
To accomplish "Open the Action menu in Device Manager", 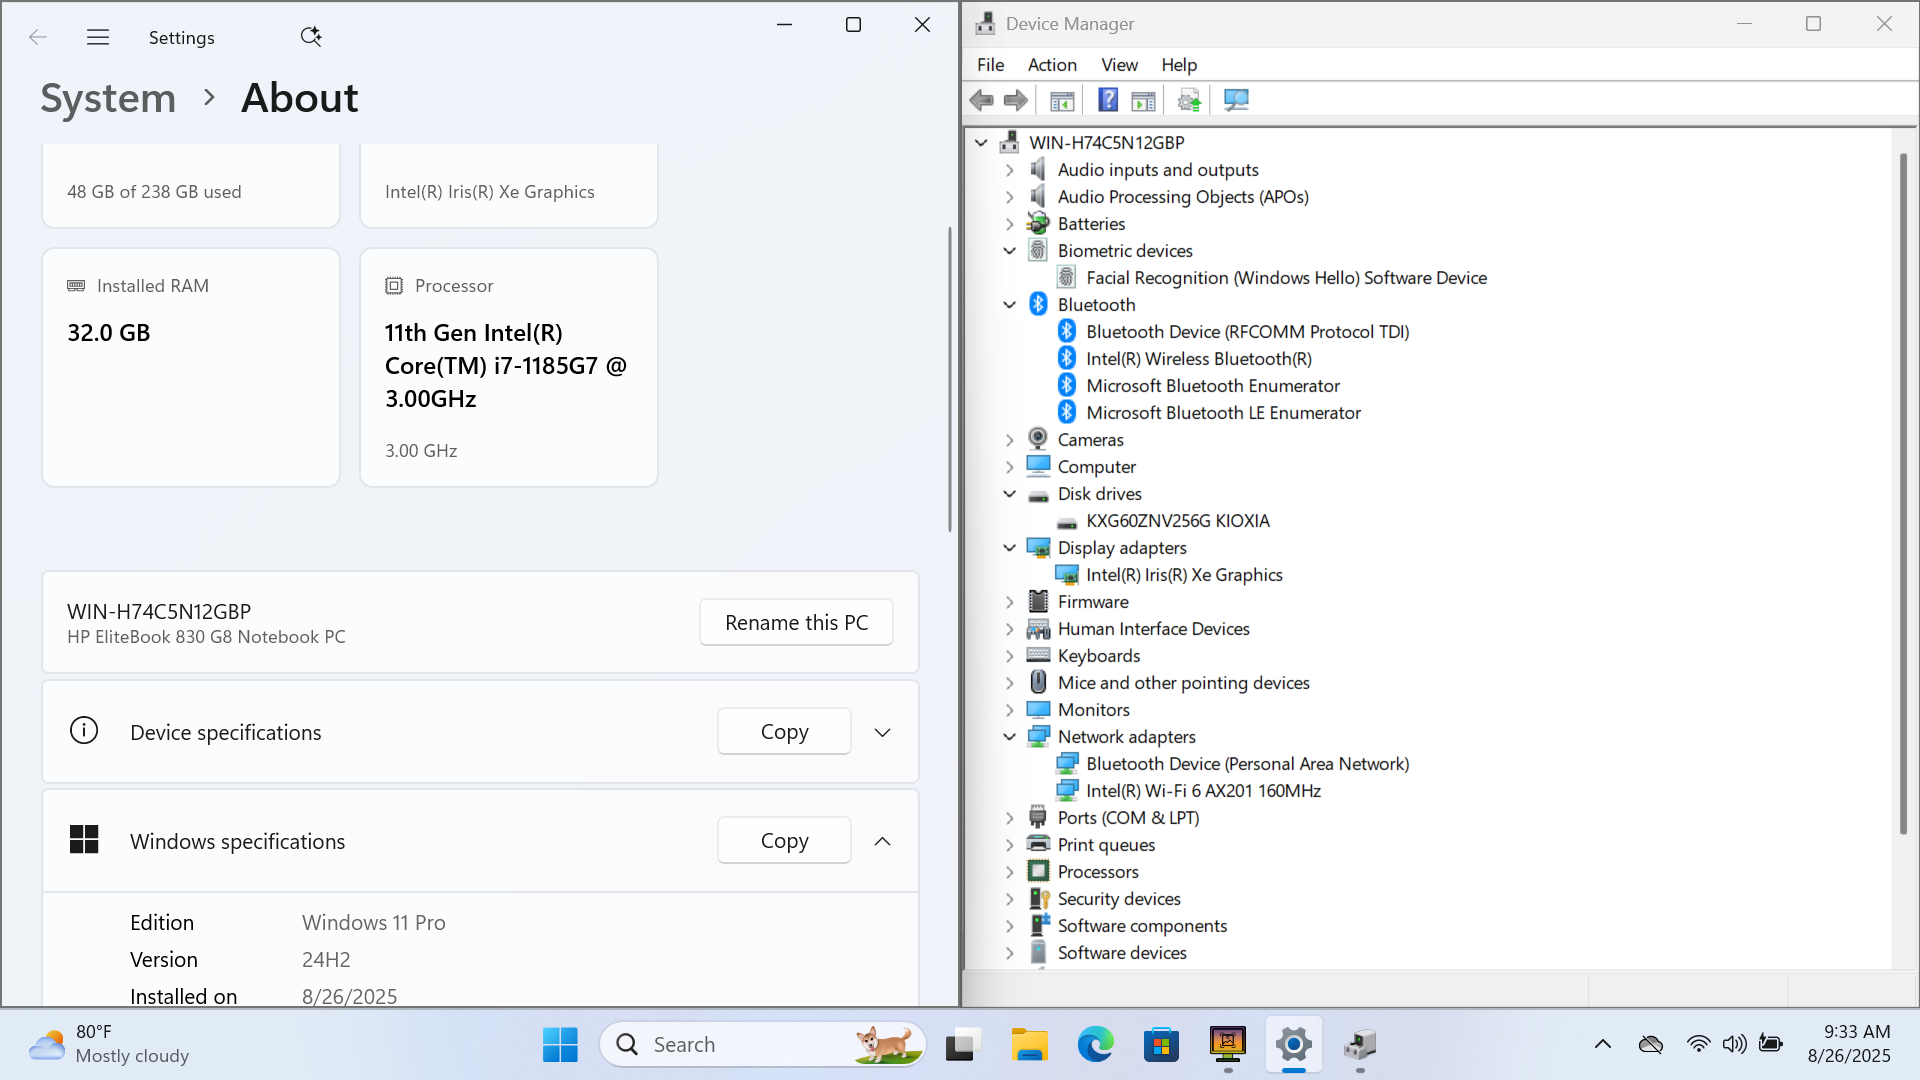I will coord(1052,65).
